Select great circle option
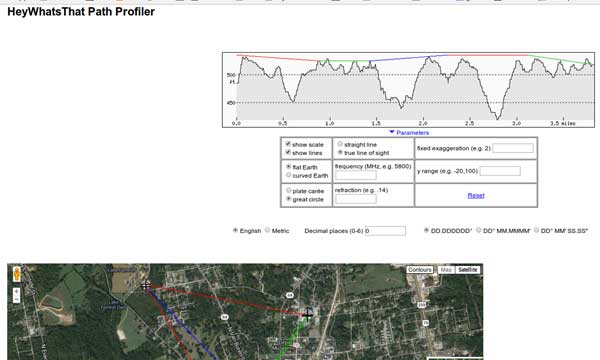Image resolution: width=600 pixels, height=360 pixels. [x=289, y=199]
